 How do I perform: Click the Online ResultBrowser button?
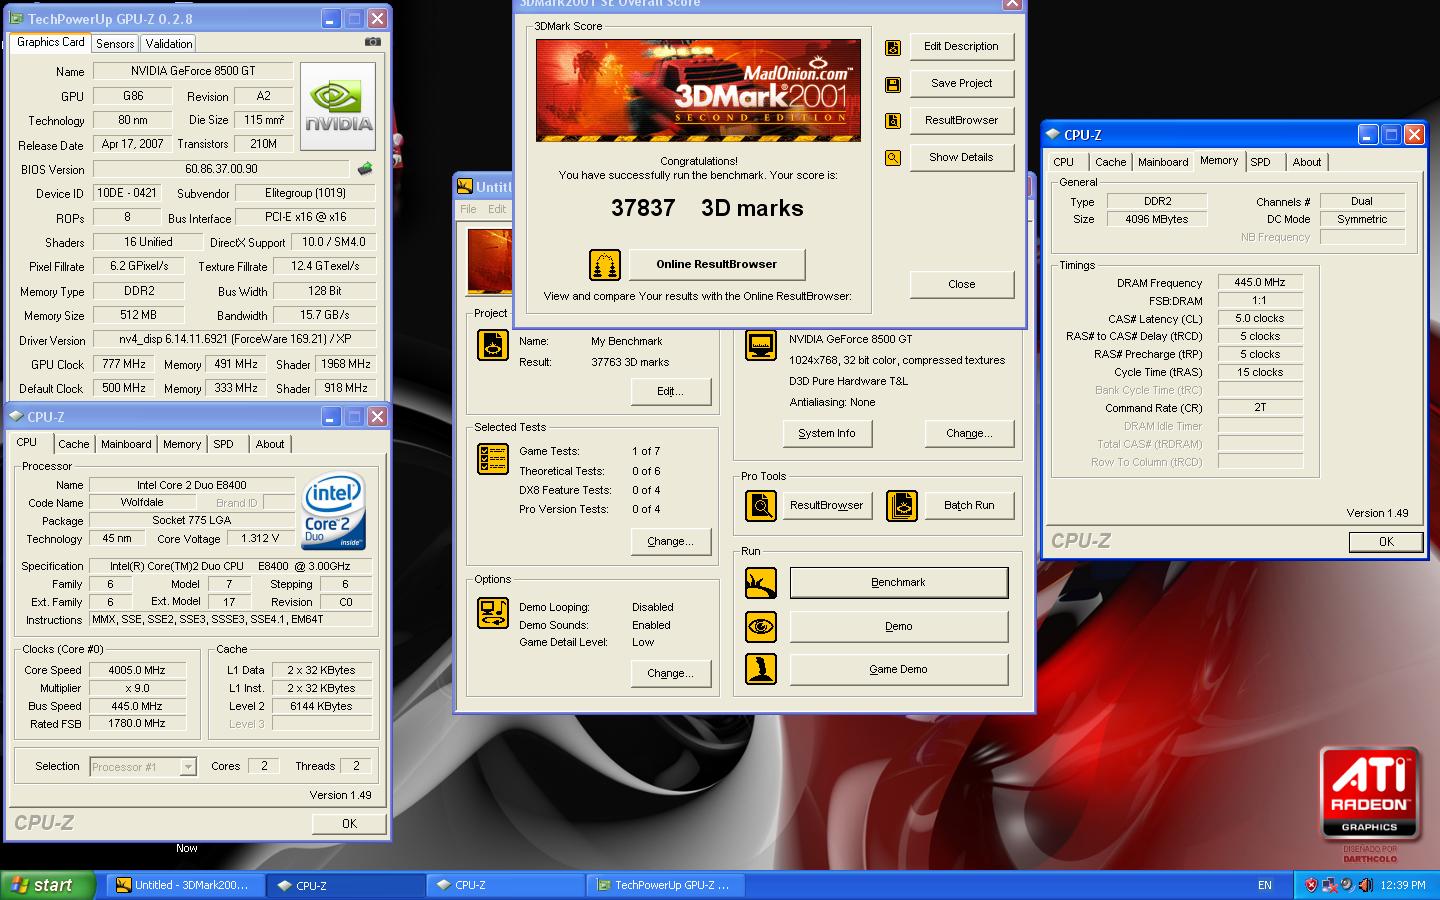[x=716, y=264]
